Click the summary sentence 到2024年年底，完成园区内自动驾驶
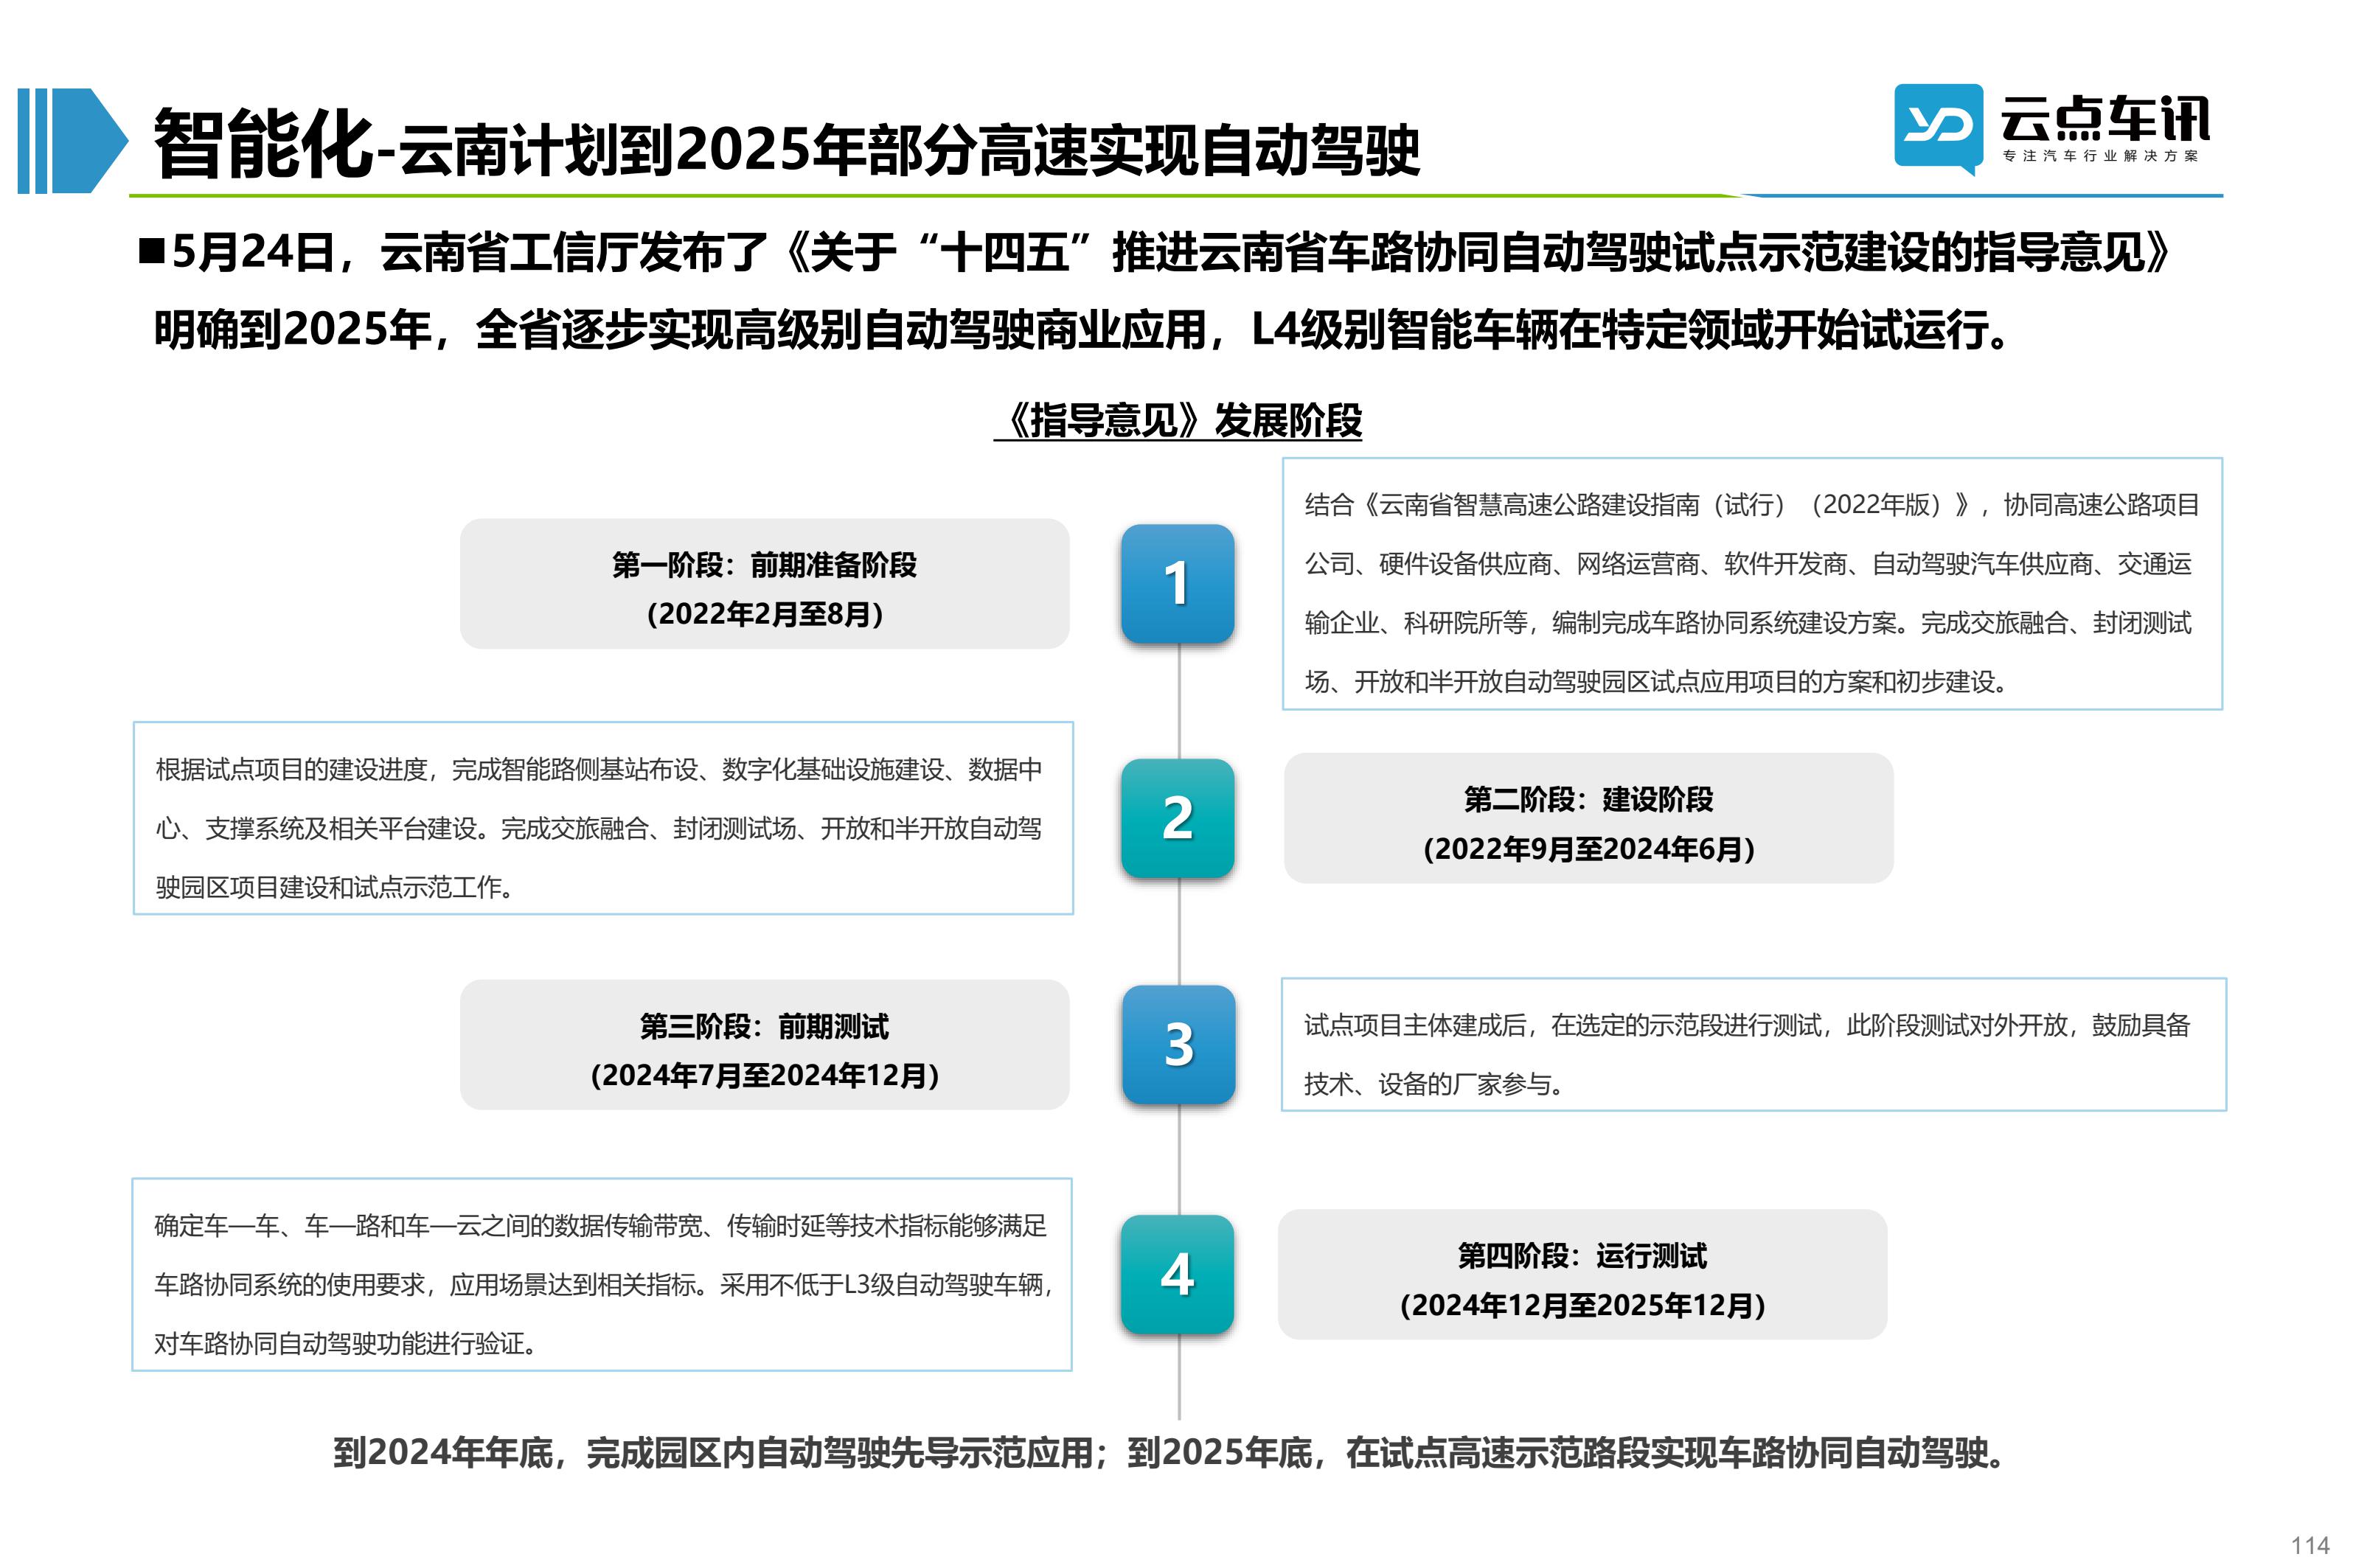The height and width of the screenshot is (1568, 2353). click(1170, 1453)
